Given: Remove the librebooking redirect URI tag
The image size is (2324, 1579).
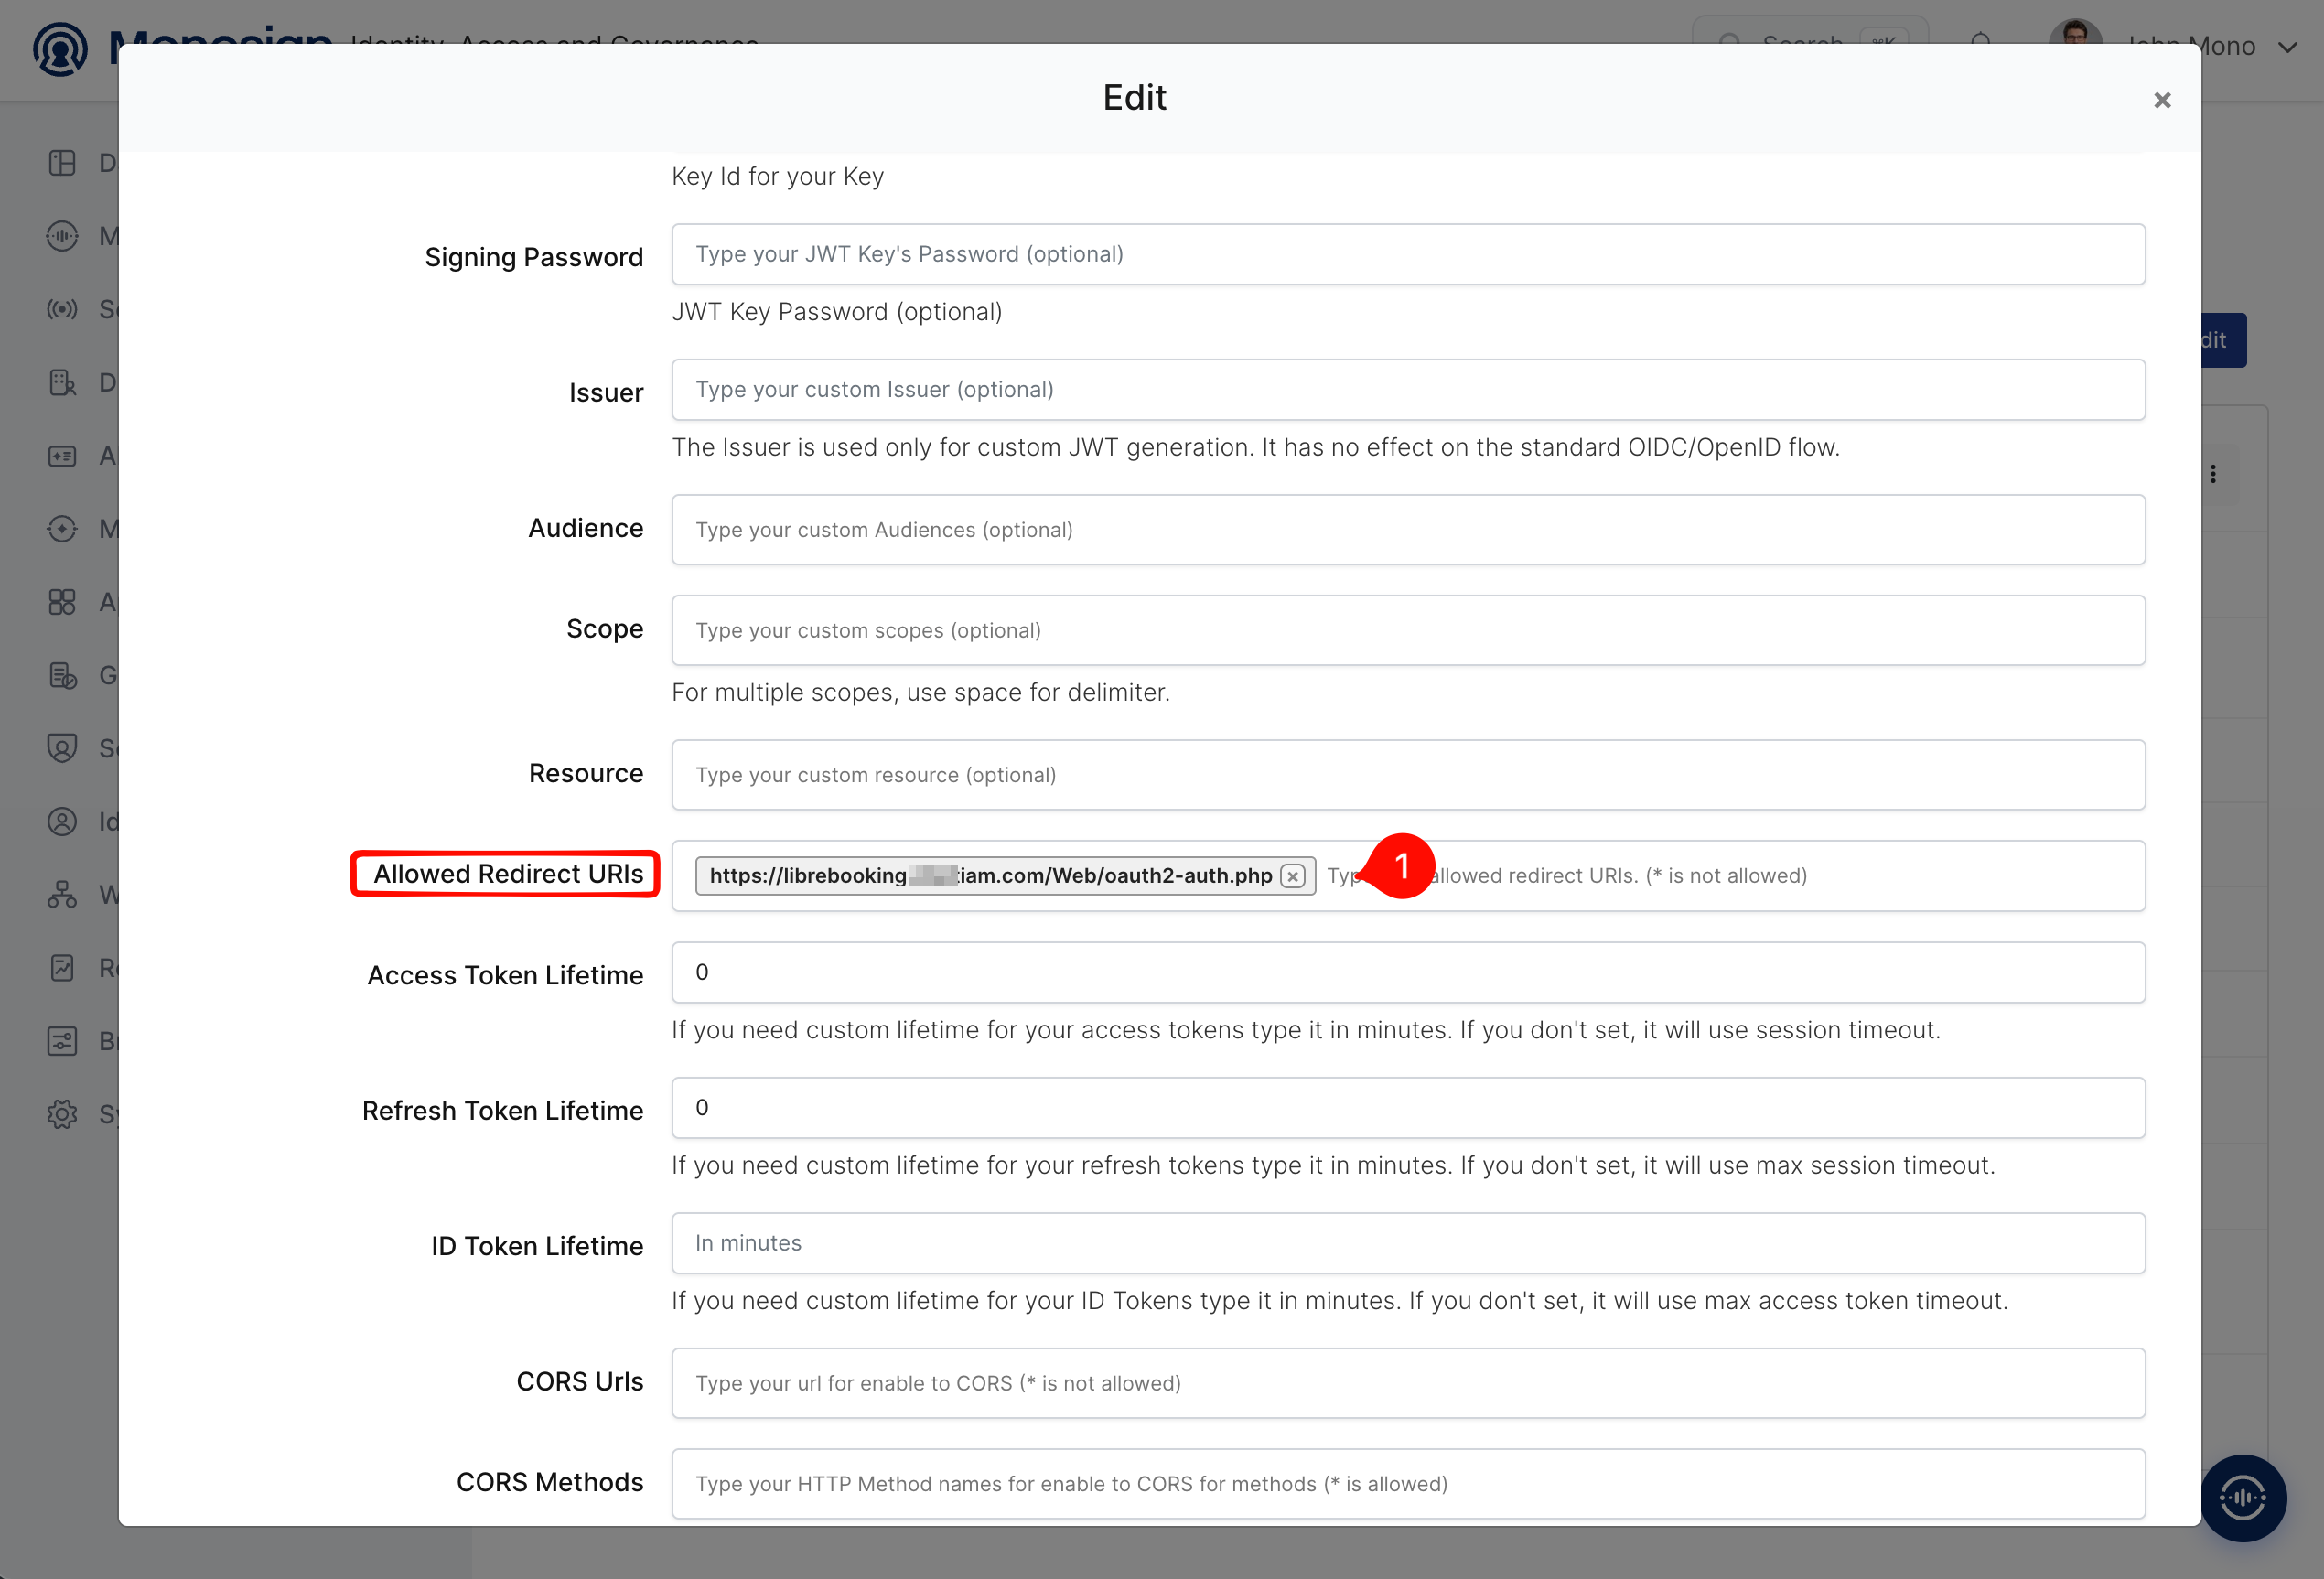Looking at the screenshot, I should (x=1293, y=876).
